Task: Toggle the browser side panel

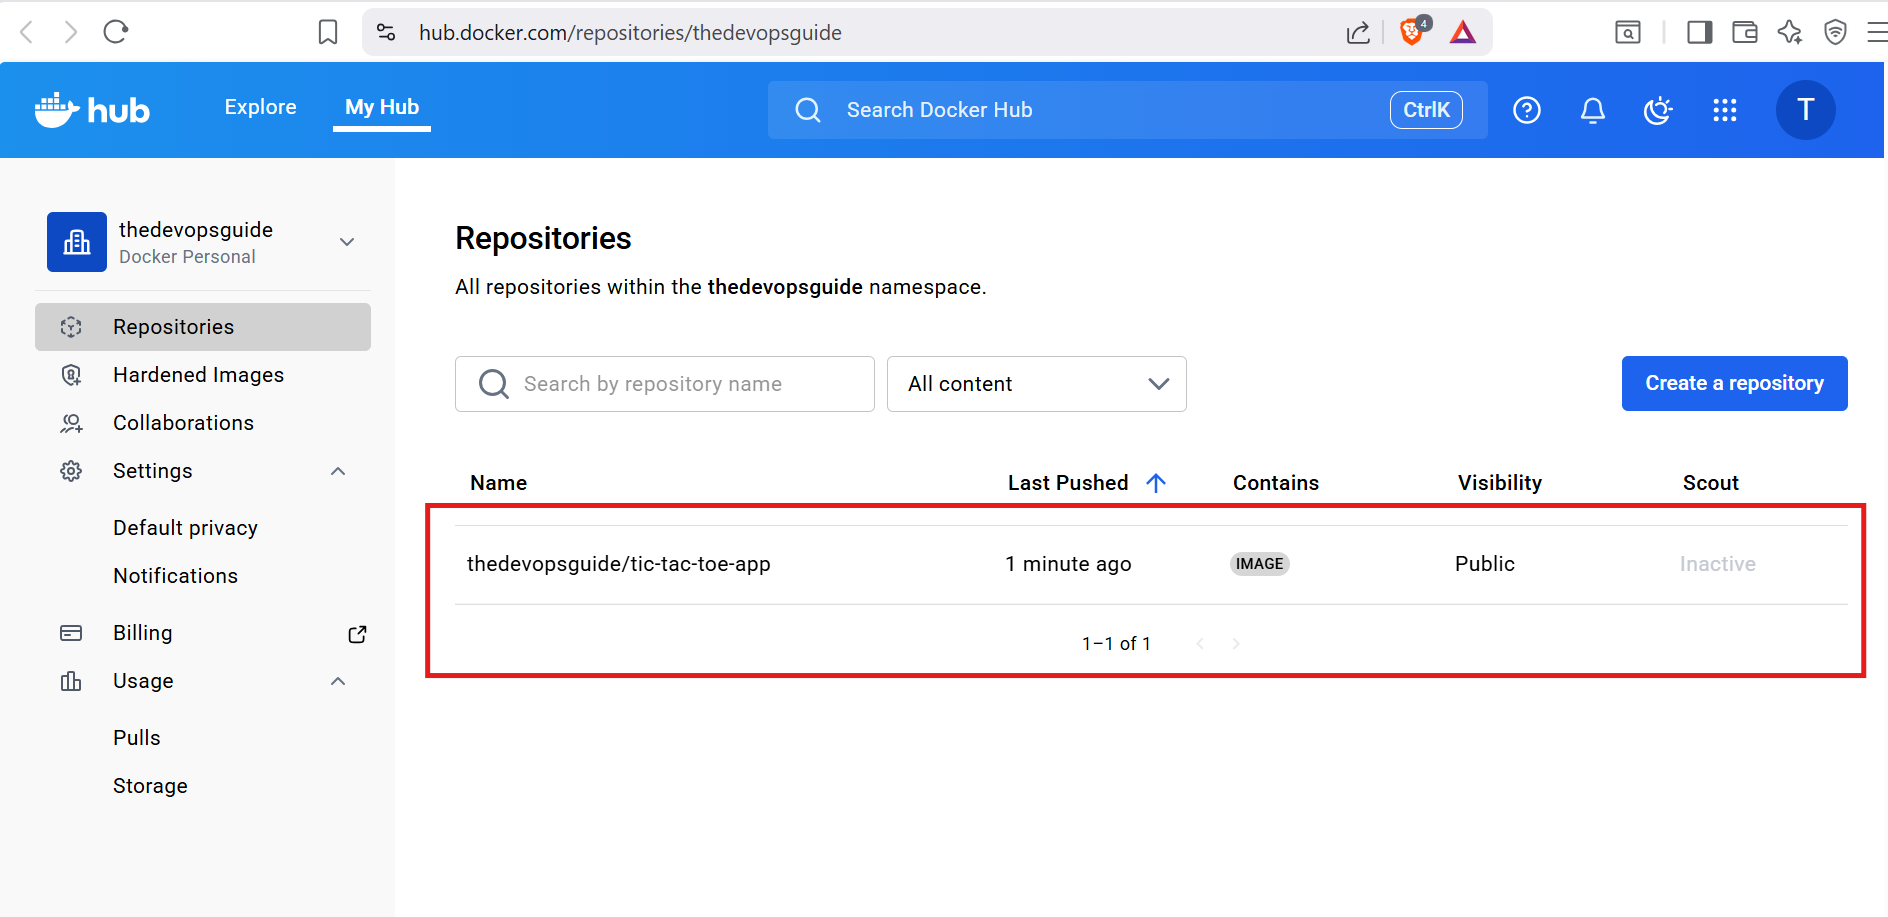Action: click(1698, 31)
